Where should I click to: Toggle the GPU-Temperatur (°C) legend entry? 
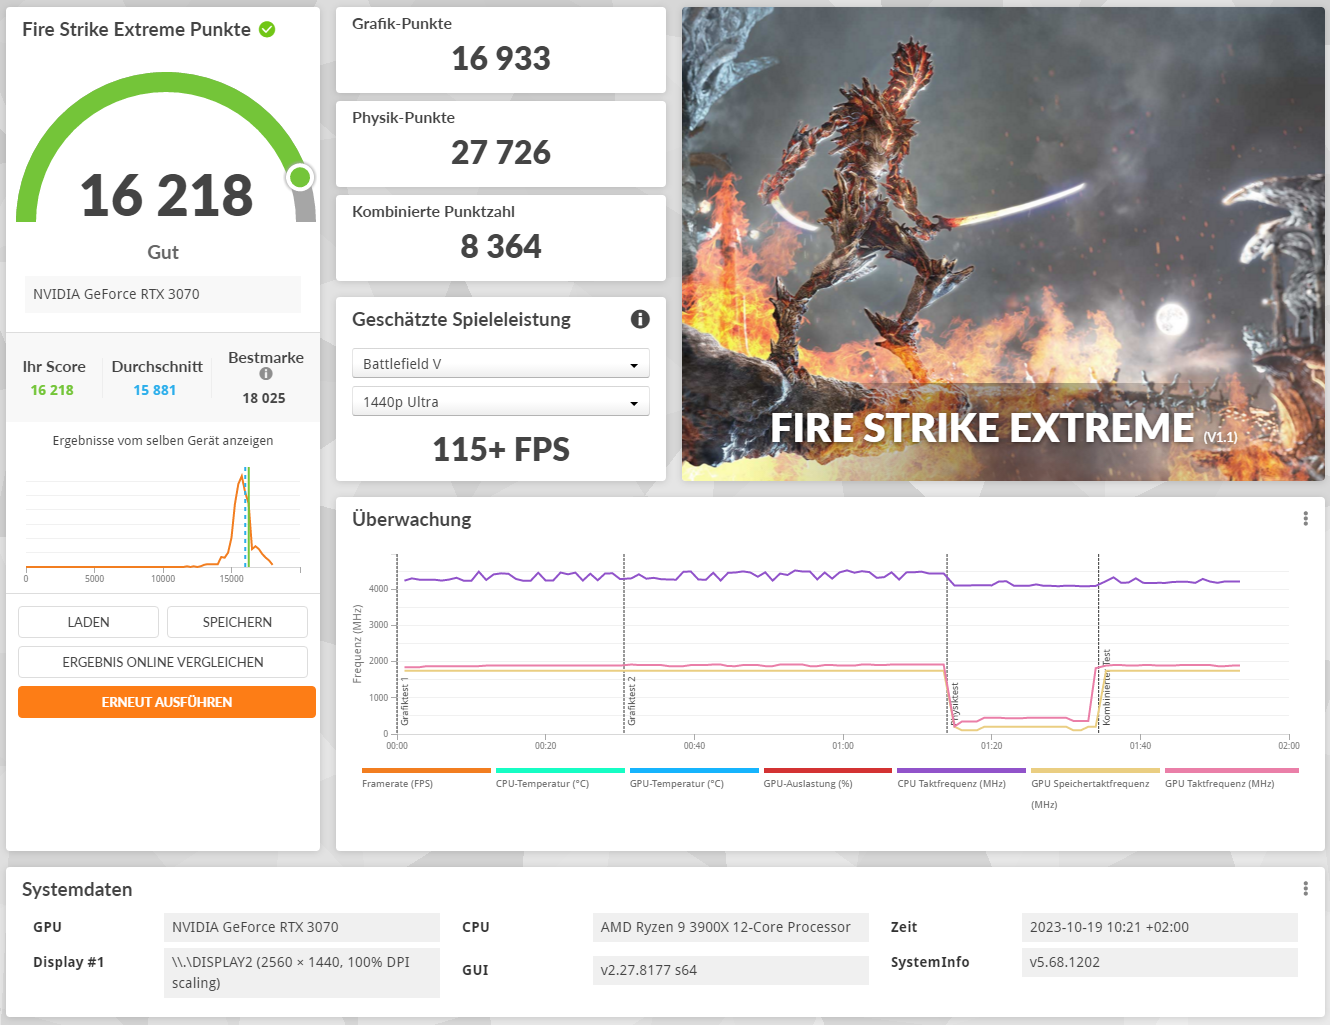click(694, 778)
